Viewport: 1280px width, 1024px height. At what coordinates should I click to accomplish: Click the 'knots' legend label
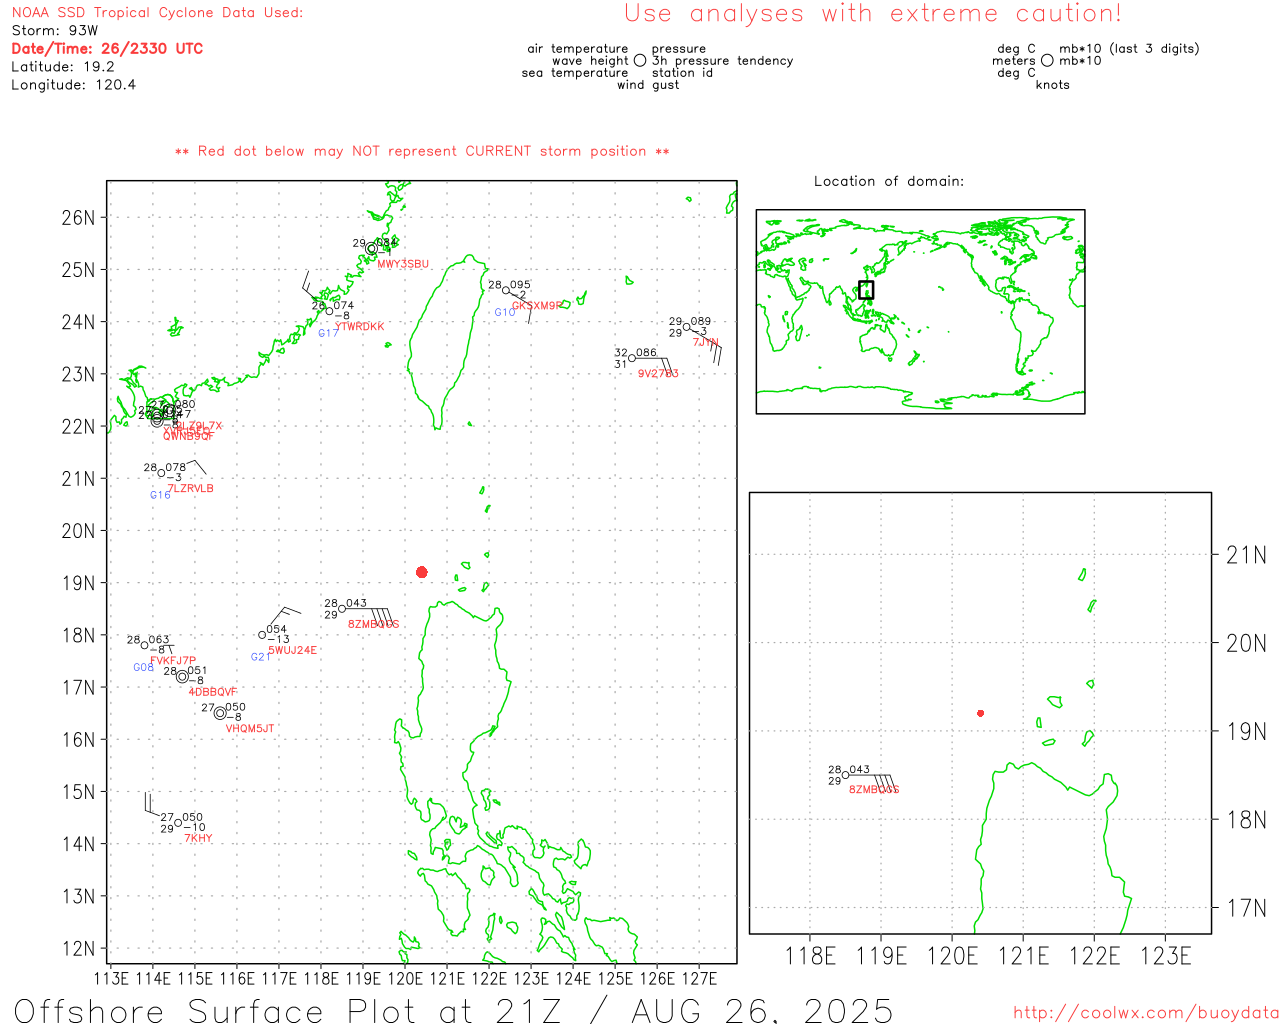(x=1053, y=85)
